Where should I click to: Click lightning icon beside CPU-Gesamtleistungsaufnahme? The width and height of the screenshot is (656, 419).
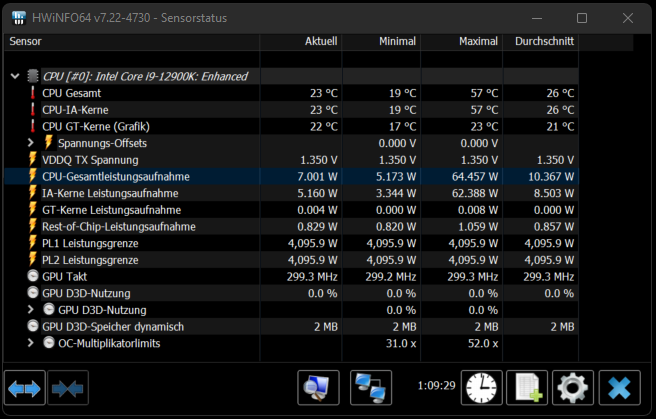[33, 176]
